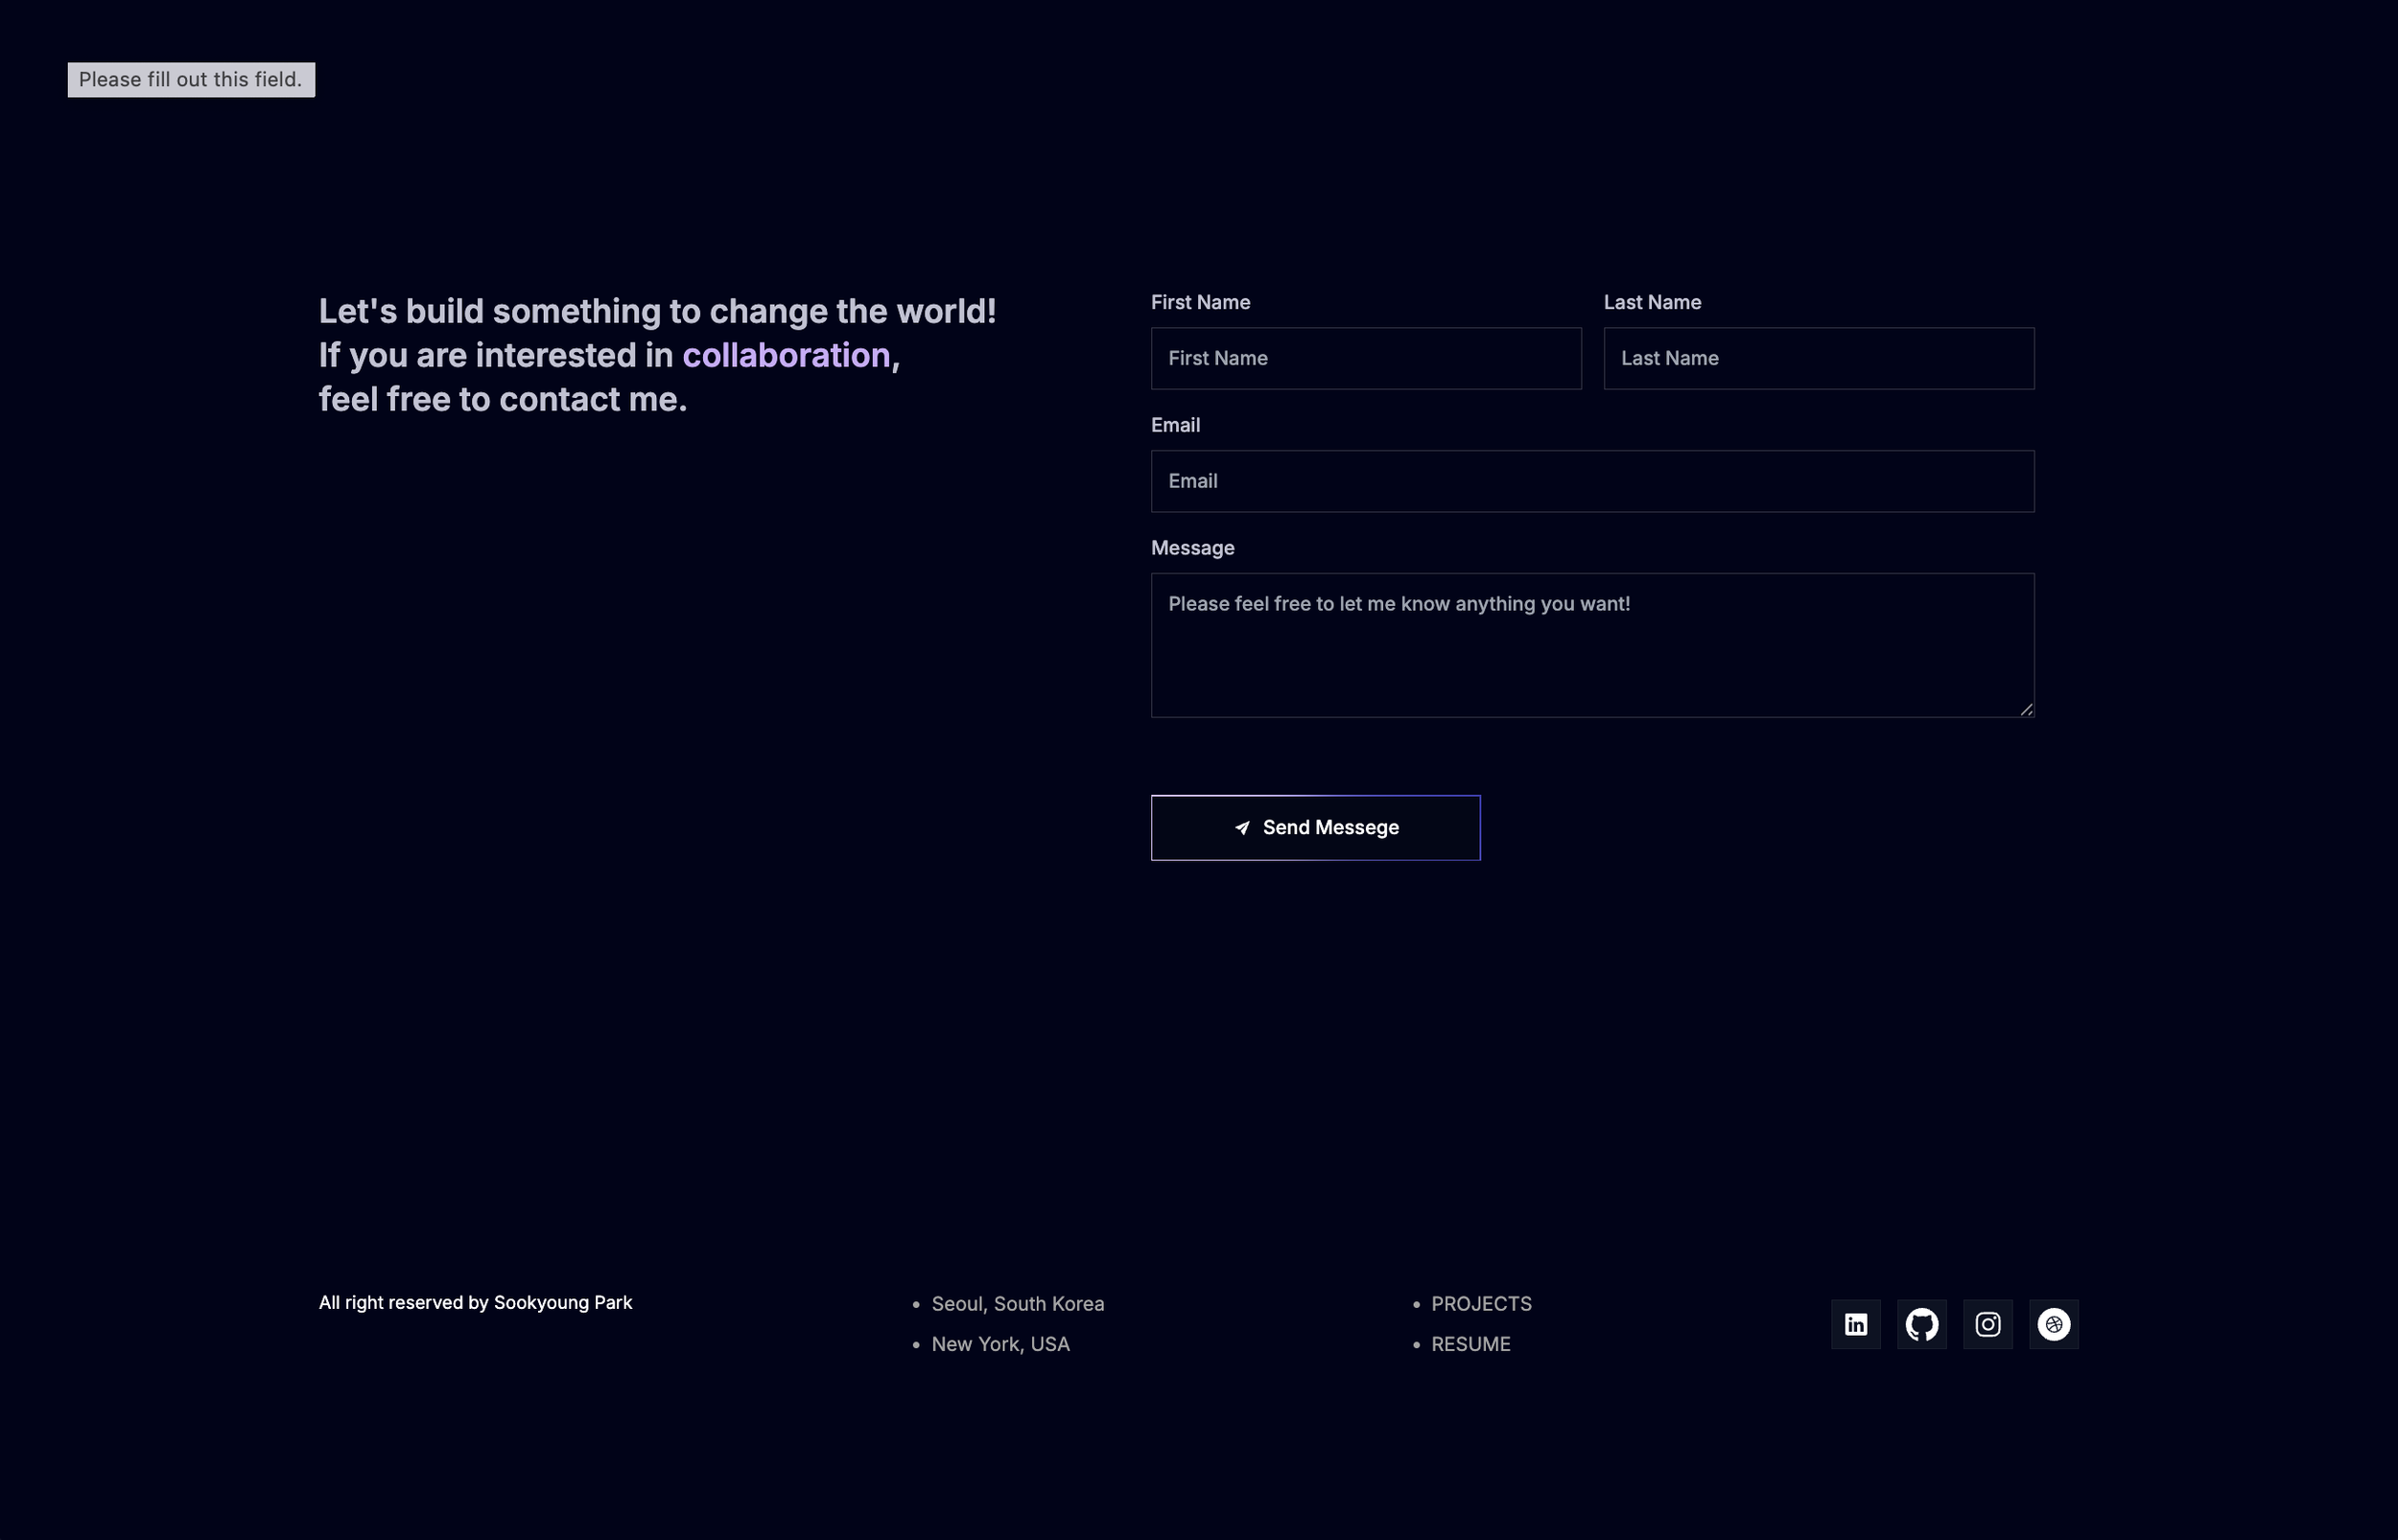The height and width of the screenshot is (1540, 2398).
Task: Open the GitHub profile icon
Action: pyautogui.click(x=1921, y=1324)
